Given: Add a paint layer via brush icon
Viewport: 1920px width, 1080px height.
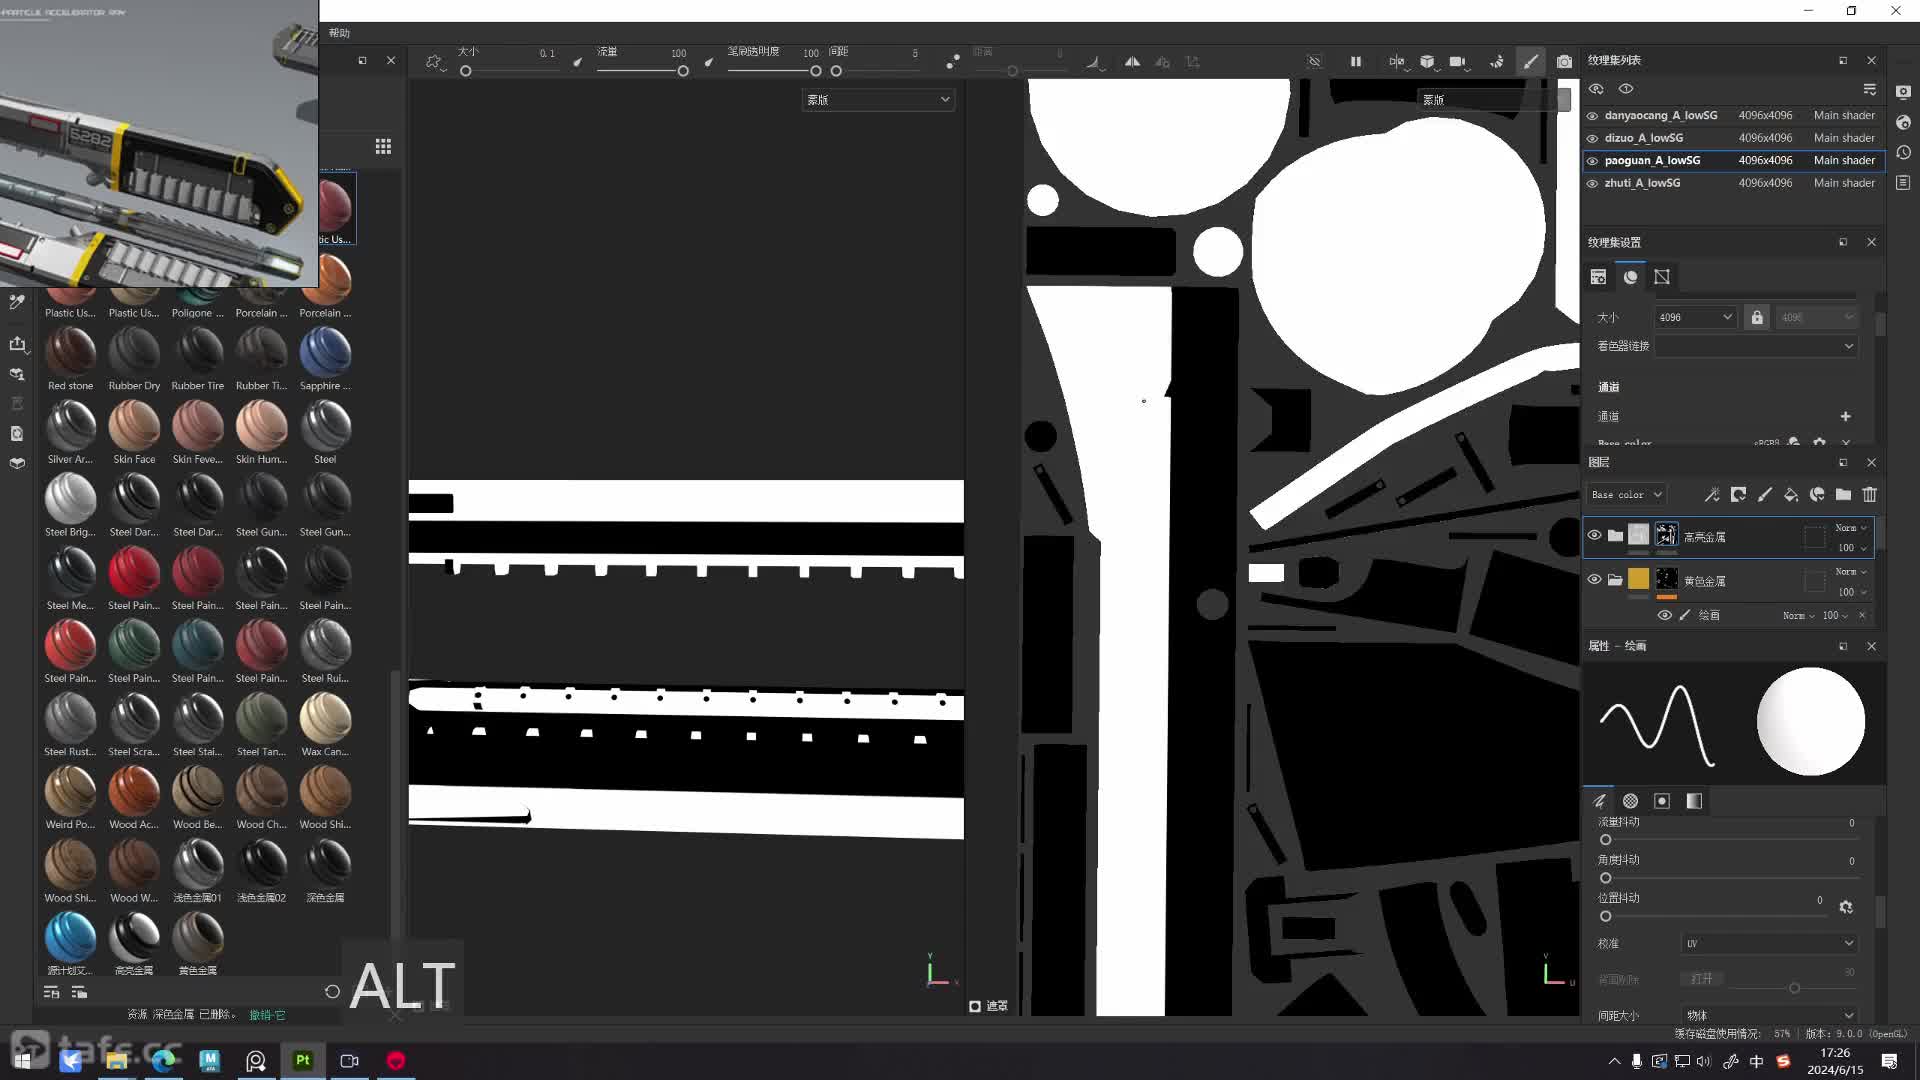Looking at the screenshot, I should [x=1764, y=495].
